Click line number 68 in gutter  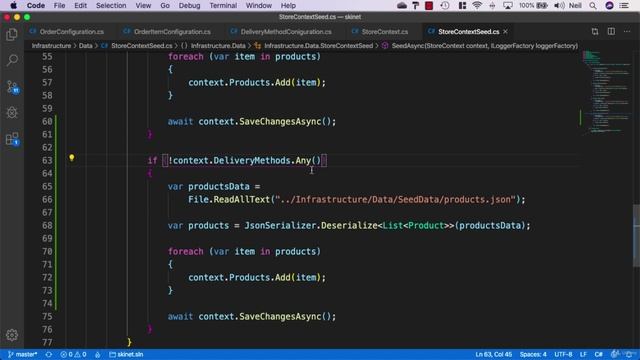point(47,225)
